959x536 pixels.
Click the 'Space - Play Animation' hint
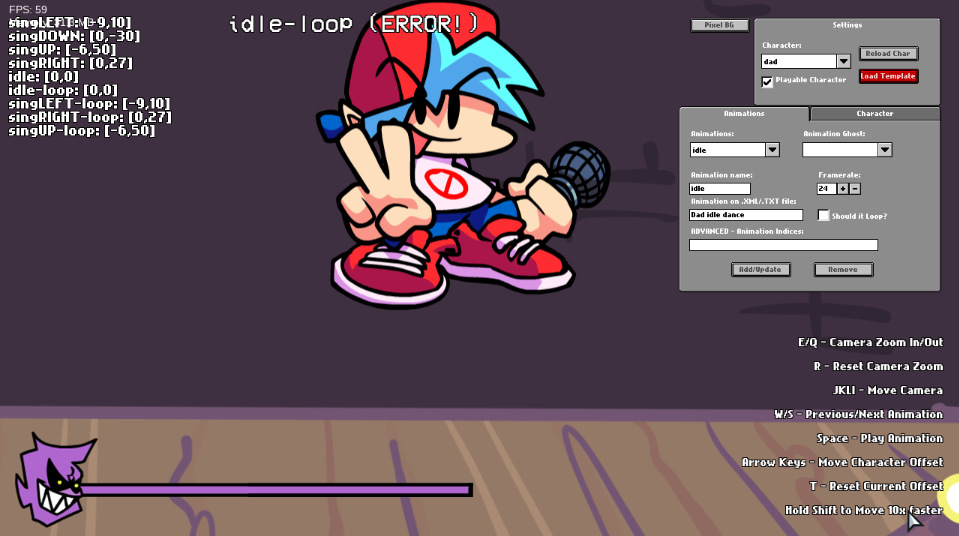(879, 438)
